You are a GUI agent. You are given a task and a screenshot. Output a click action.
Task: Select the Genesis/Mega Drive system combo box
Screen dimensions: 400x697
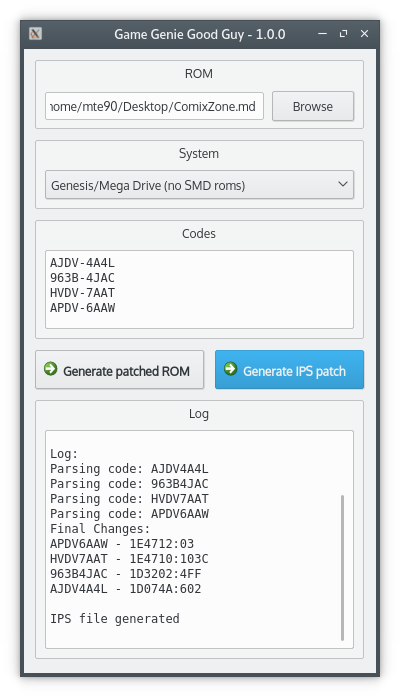(x=200, y=184)
